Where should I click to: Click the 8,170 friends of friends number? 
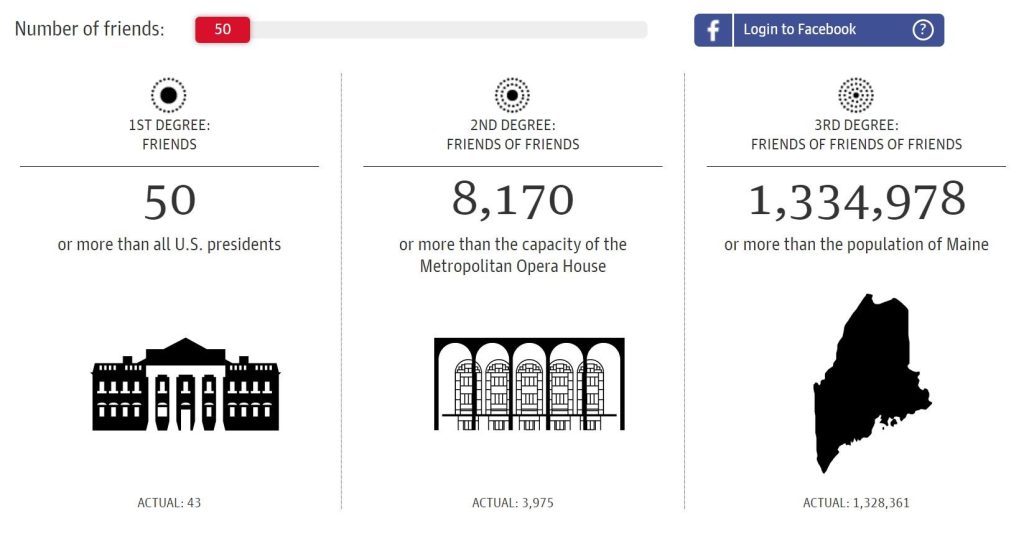(513, 200)
